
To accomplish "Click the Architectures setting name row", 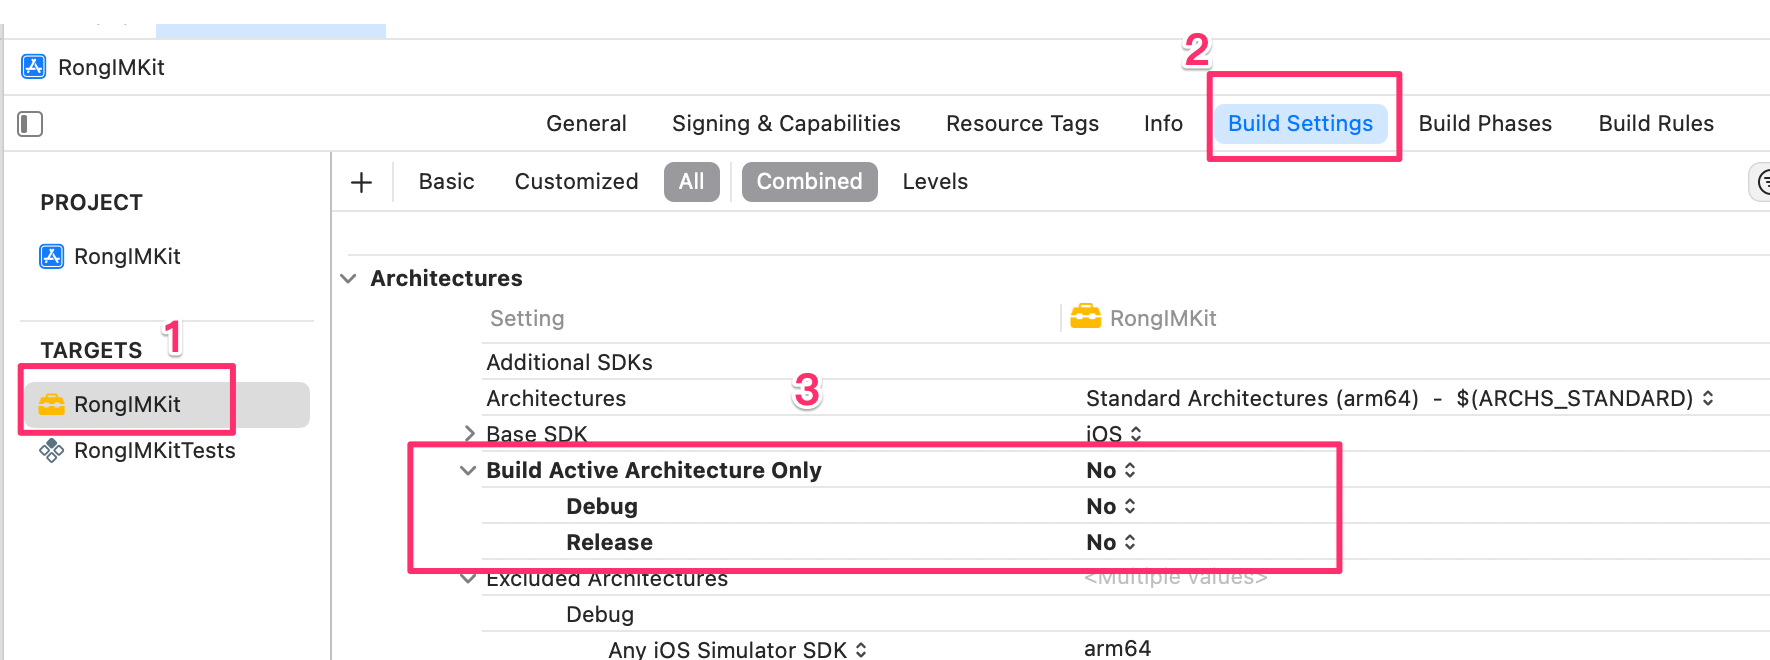I will pyautogui.click(x=556, y=398).
